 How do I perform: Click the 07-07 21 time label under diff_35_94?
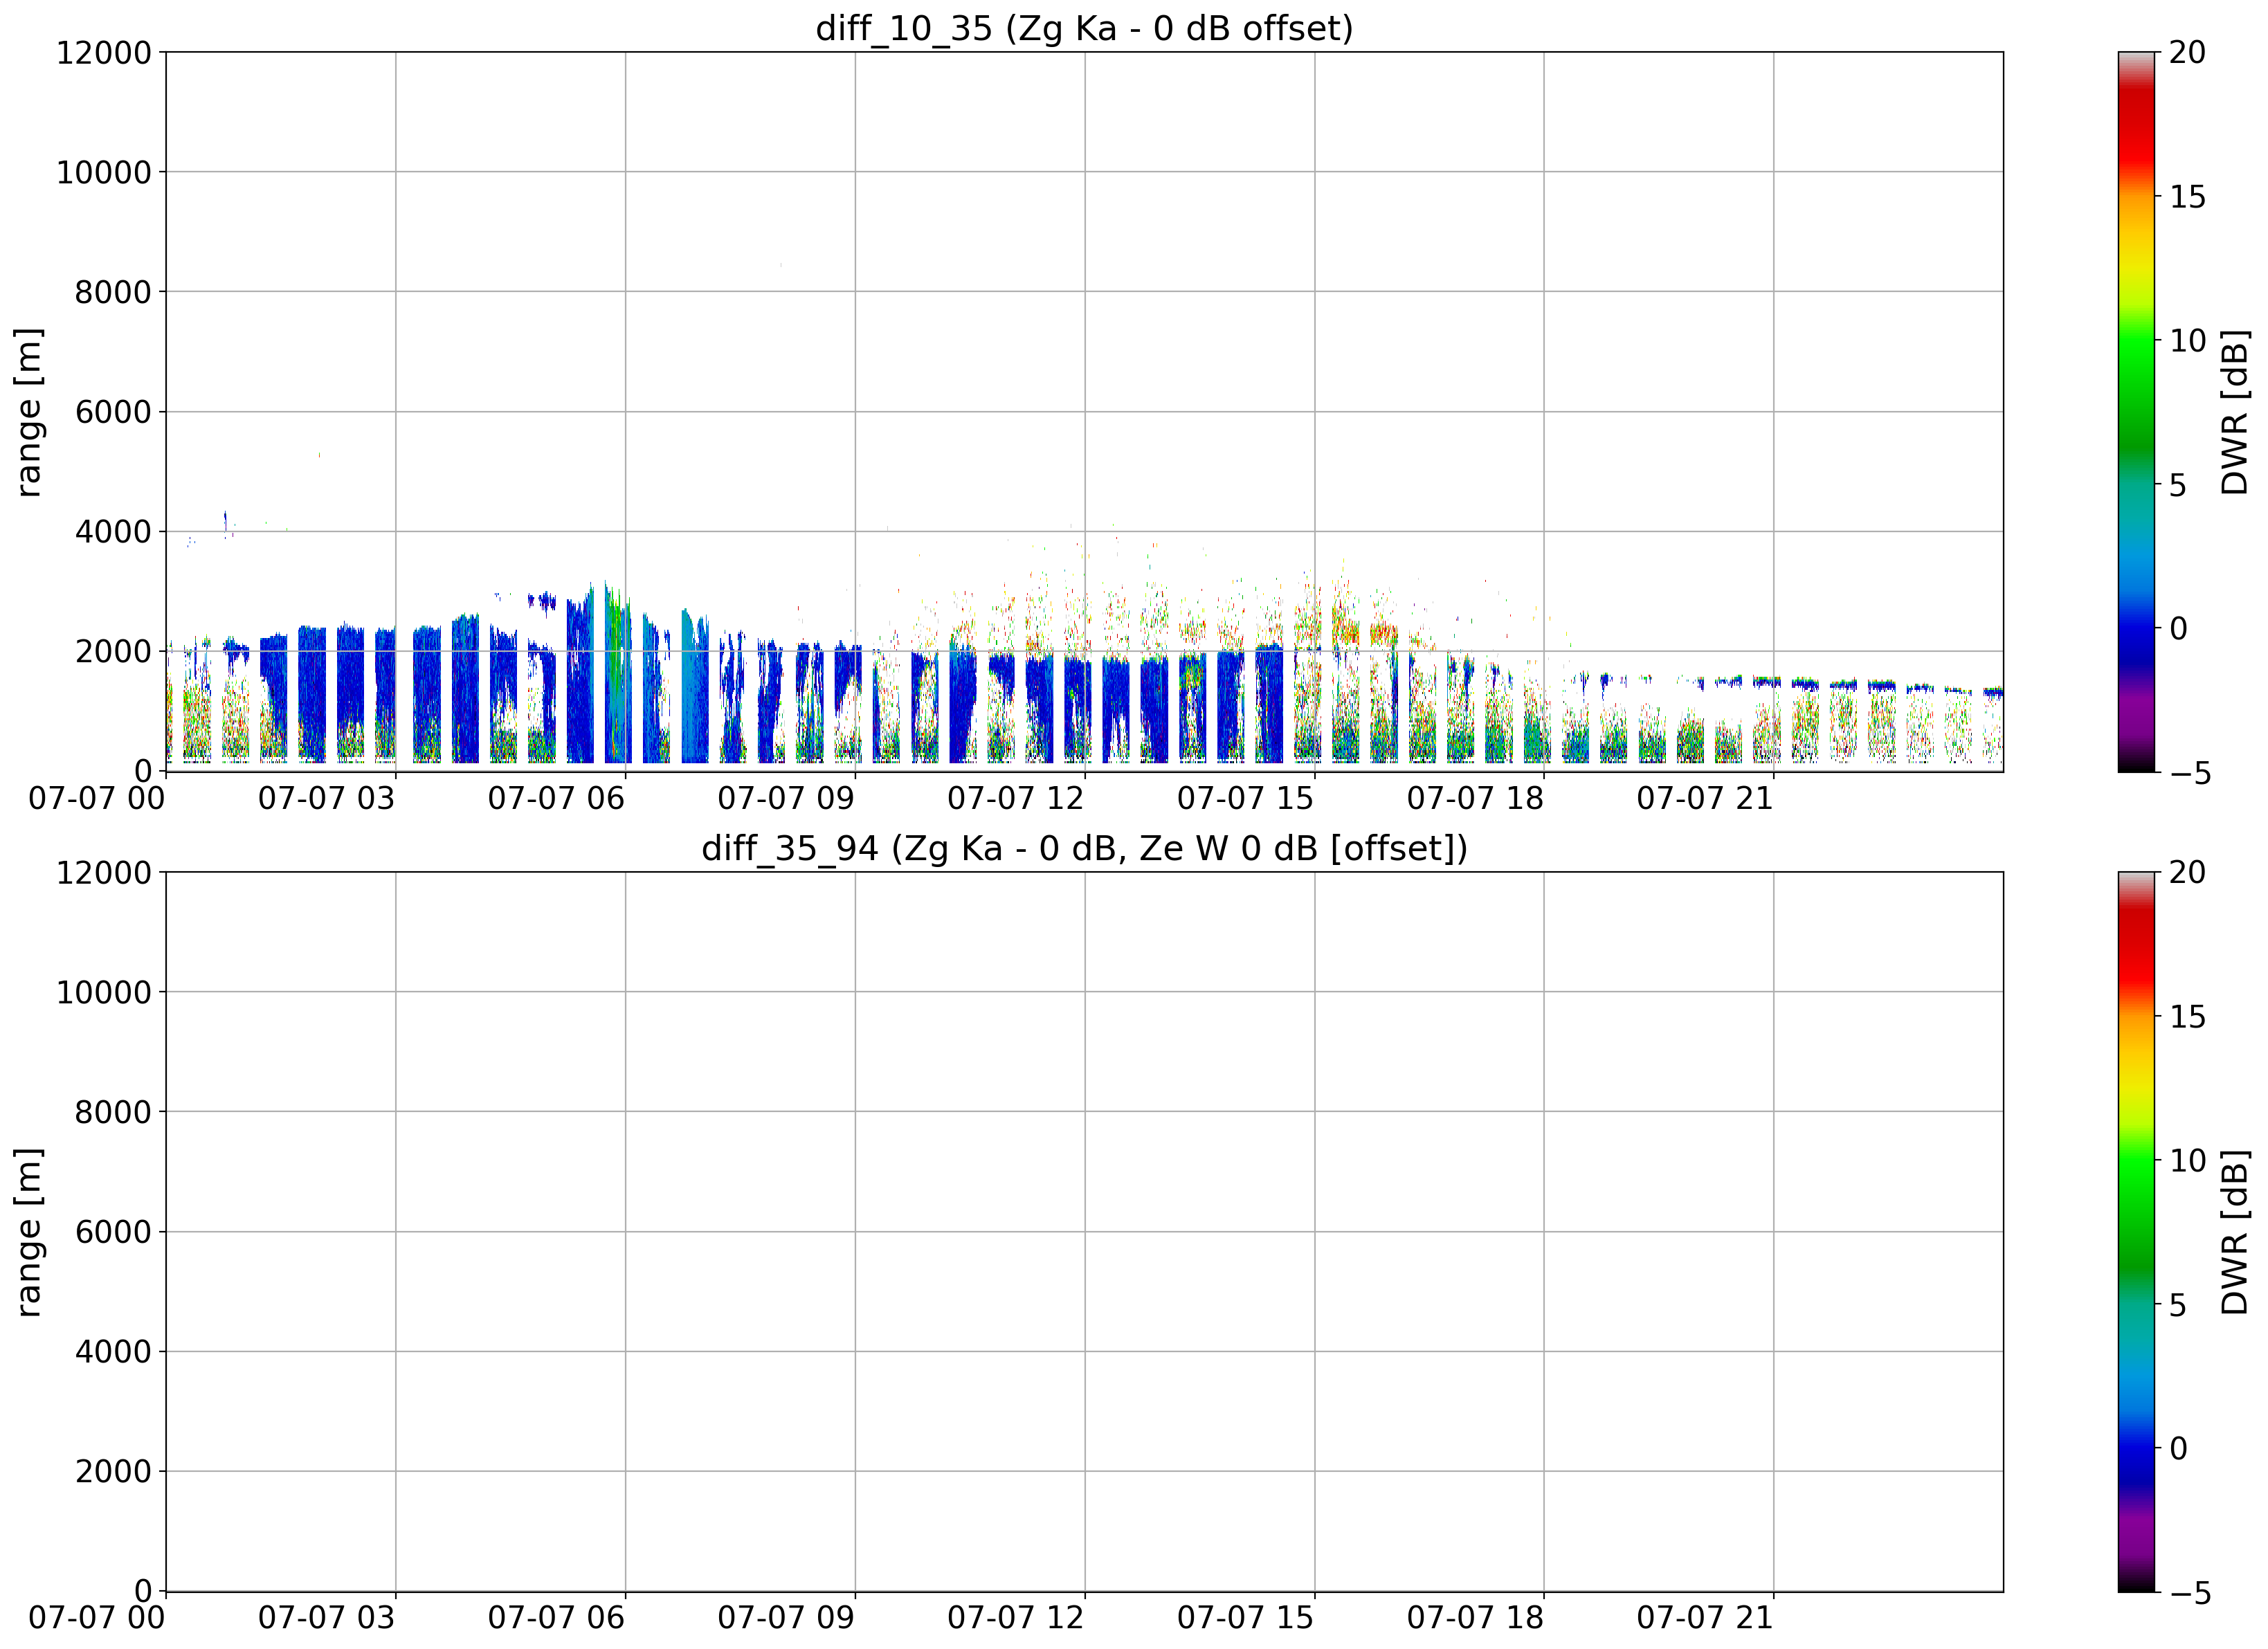click(1706, 1619)
